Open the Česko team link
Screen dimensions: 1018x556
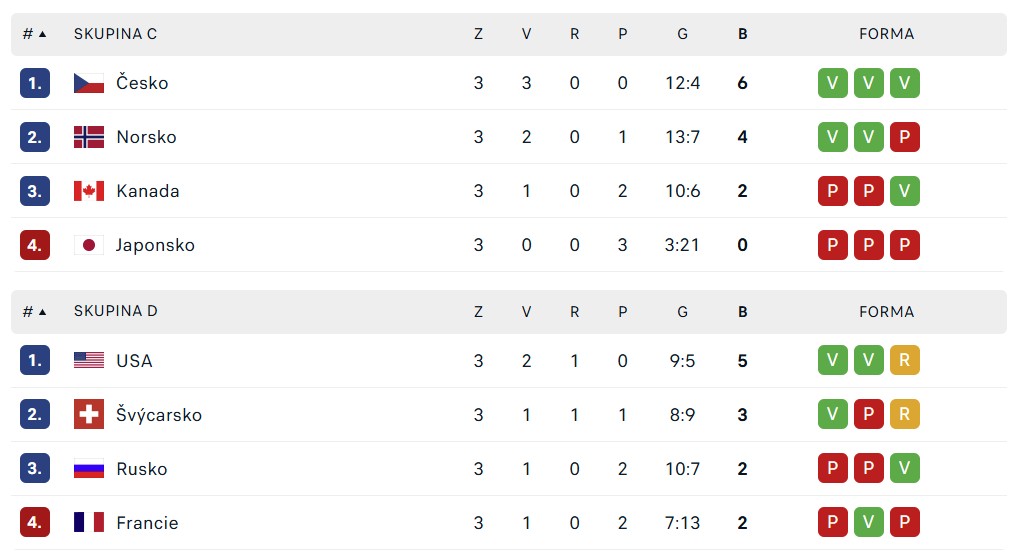click(142, 83)
